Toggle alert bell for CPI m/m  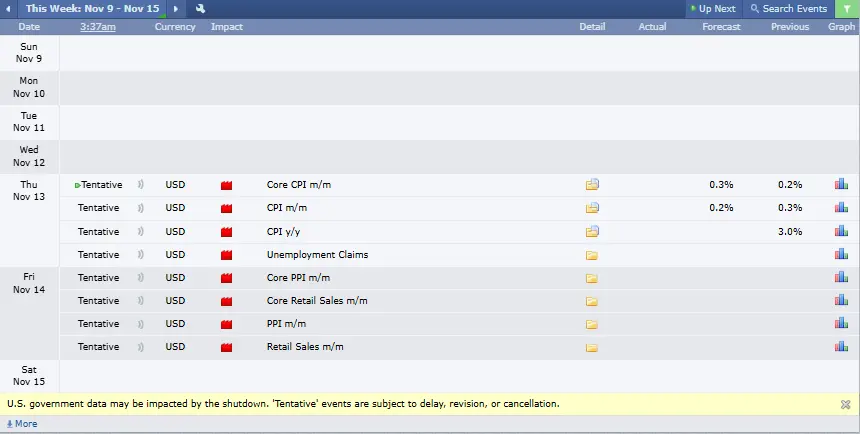click(x=141, y=208)
